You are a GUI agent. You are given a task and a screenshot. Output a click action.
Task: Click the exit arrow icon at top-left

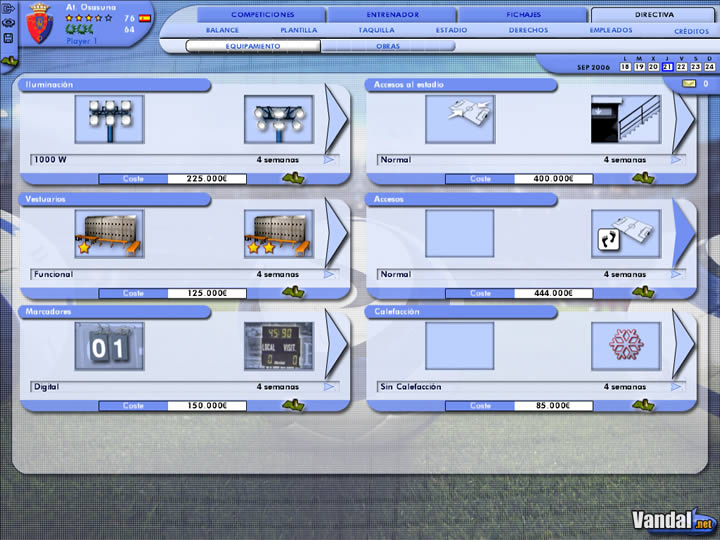[x=8, y=8]
